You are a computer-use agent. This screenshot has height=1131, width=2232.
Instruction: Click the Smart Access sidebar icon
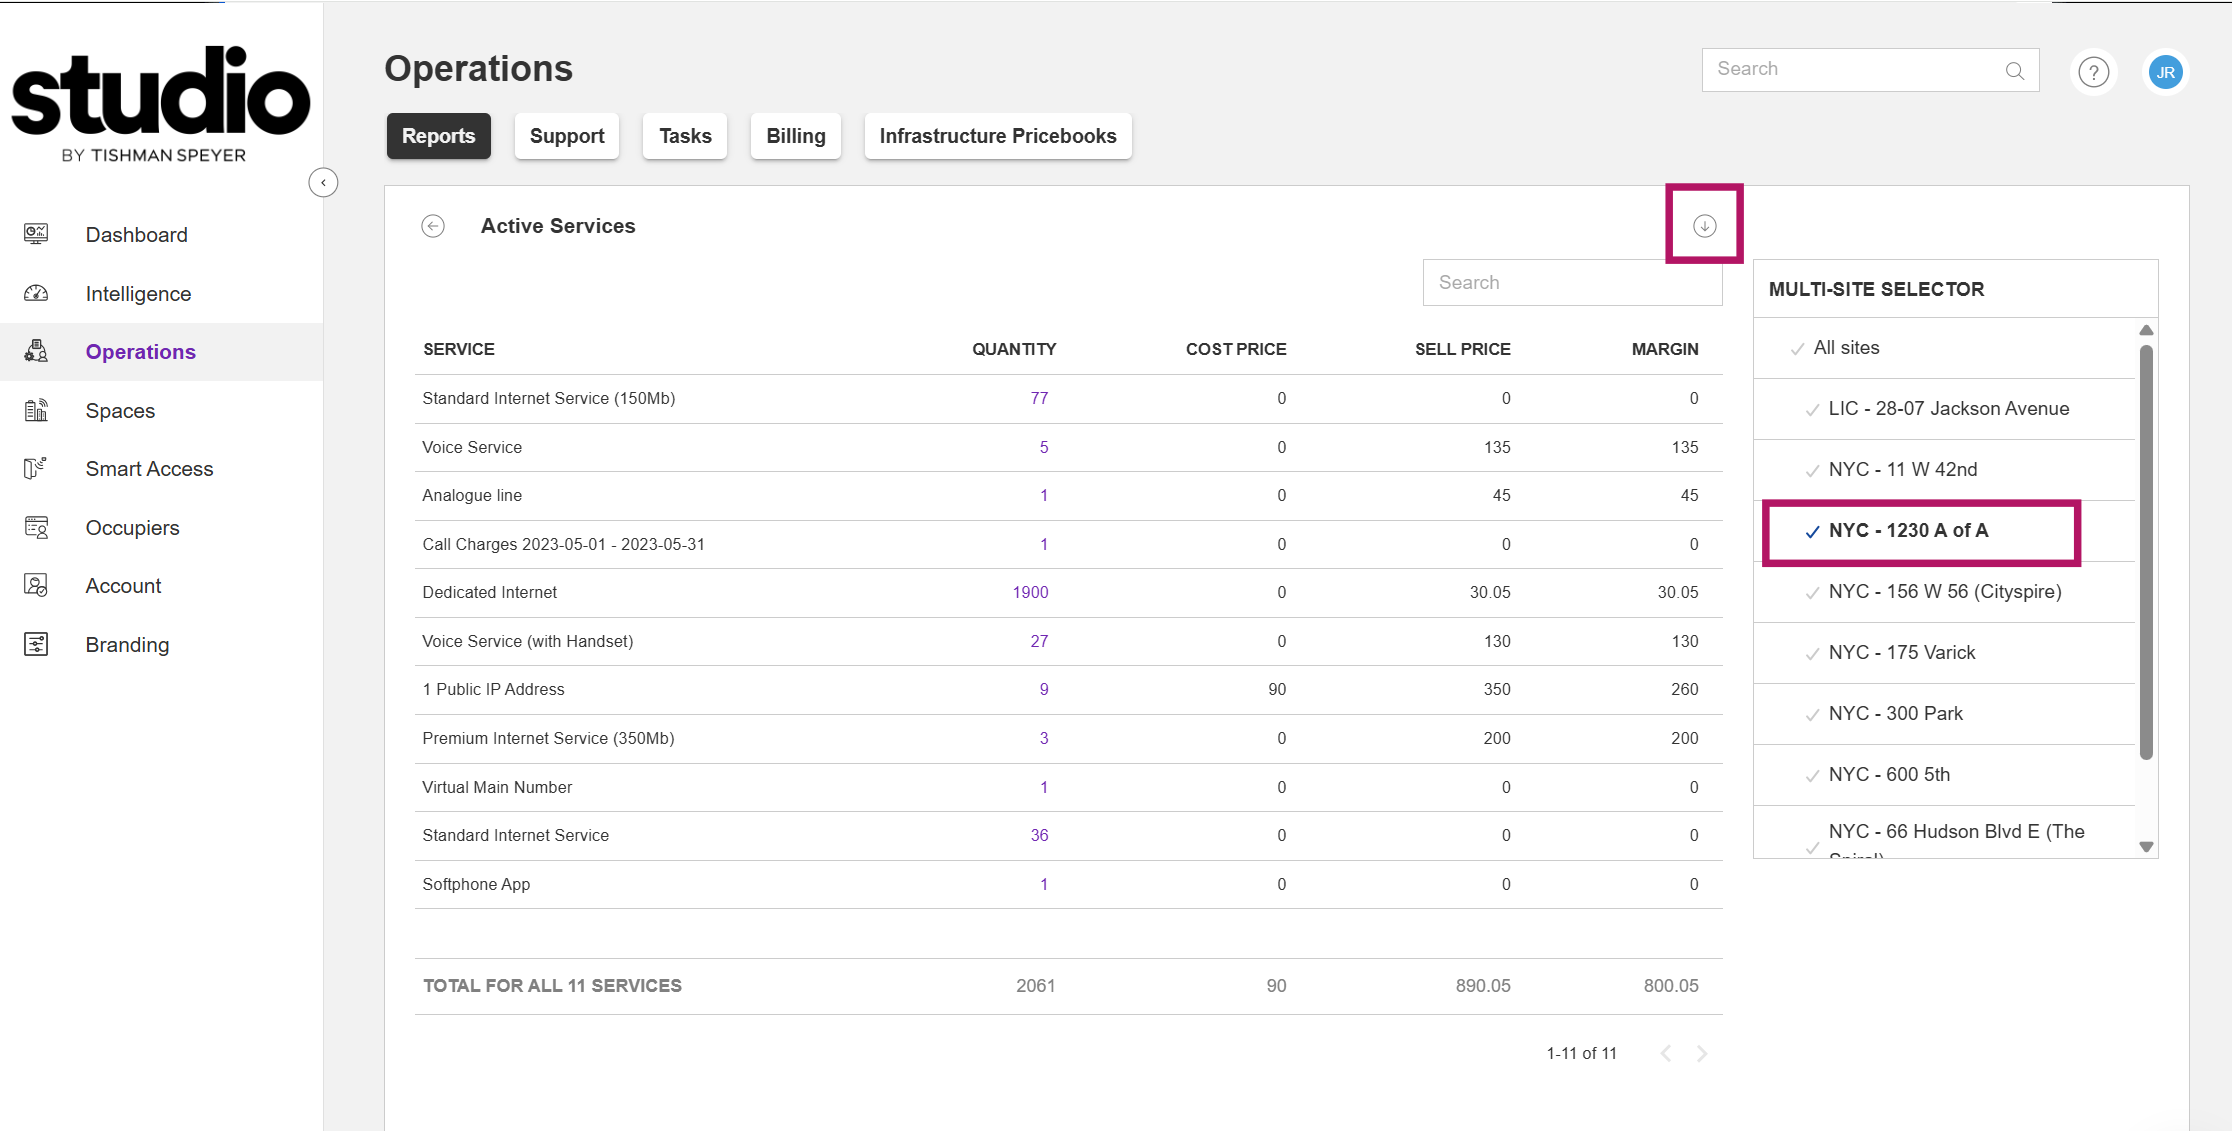[x=36, y=468]
